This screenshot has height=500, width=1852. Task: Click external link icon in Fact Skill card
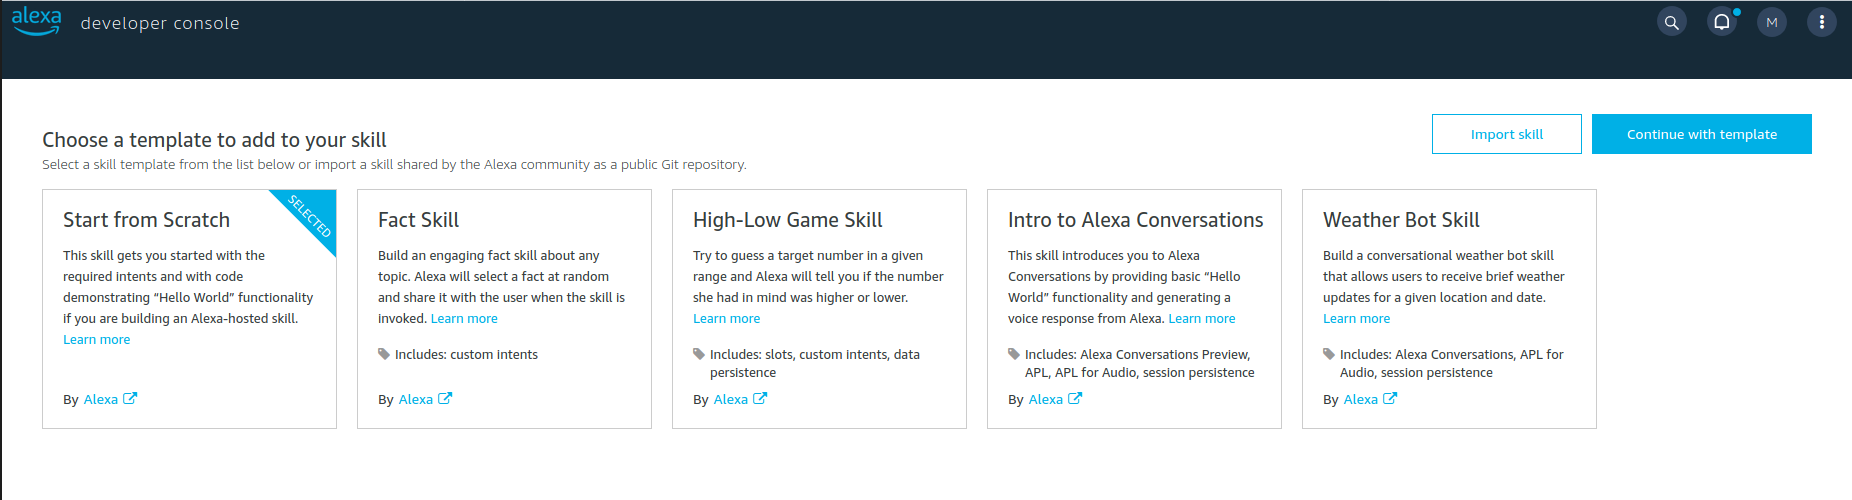click(445, 398)
